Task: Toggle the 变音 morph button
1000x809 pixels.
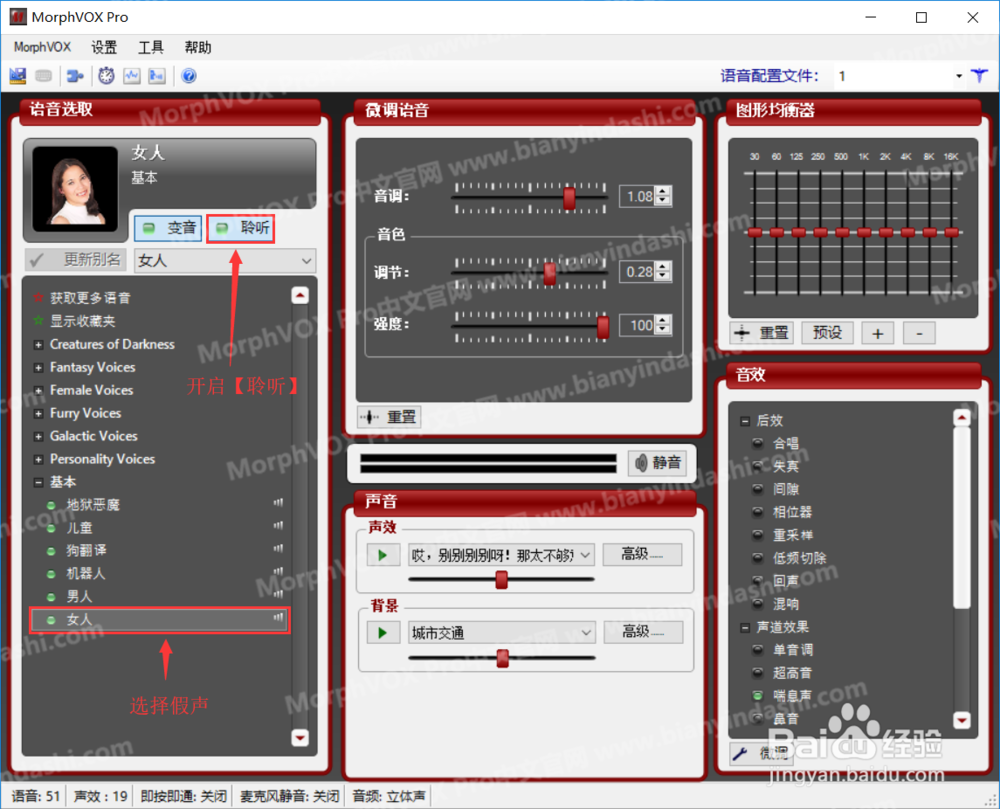Action: (x=168, y=228)
